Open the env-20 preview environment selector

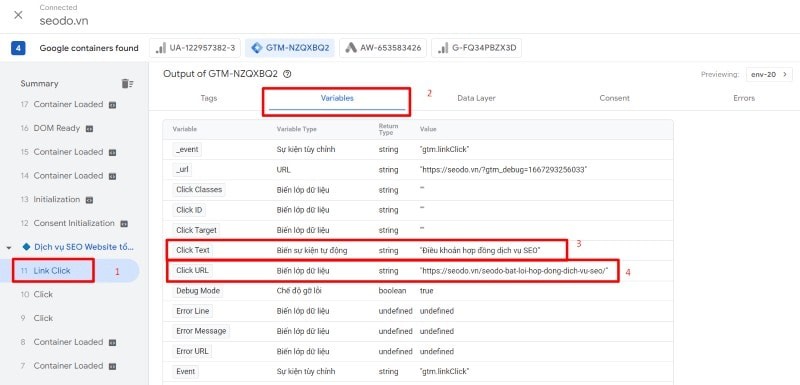[769, 74]
